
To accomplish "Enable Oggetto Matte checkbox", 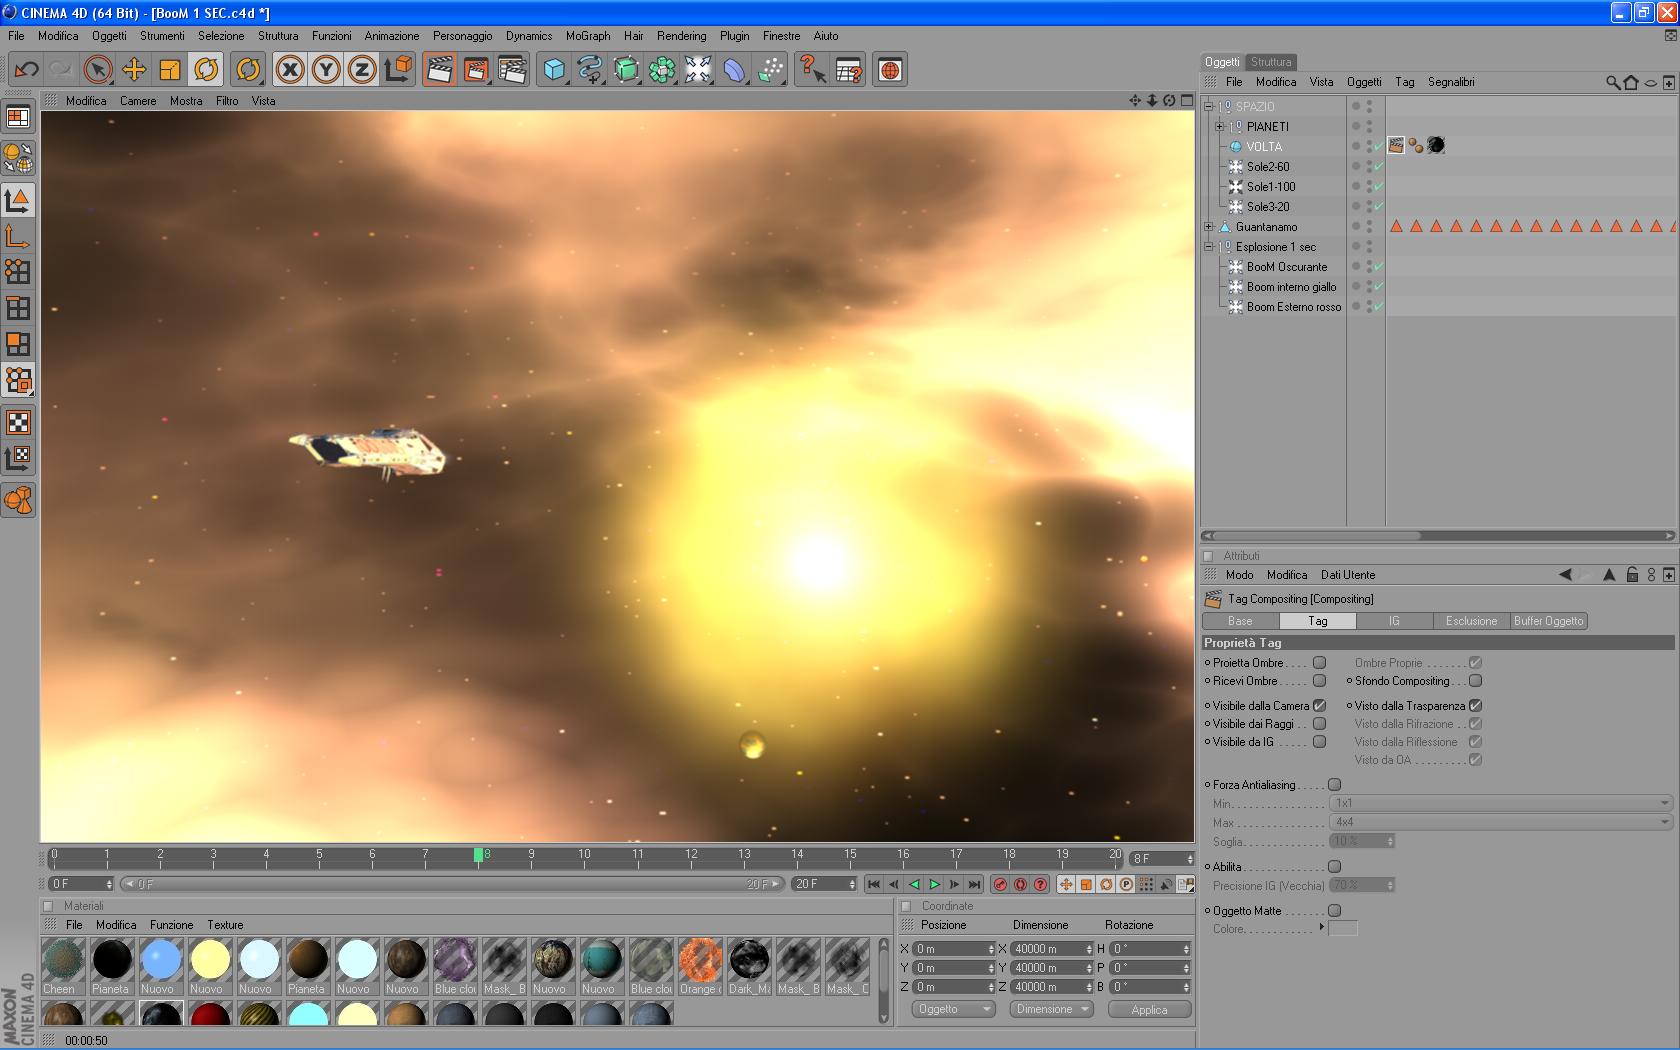I will coord(1334,910).
